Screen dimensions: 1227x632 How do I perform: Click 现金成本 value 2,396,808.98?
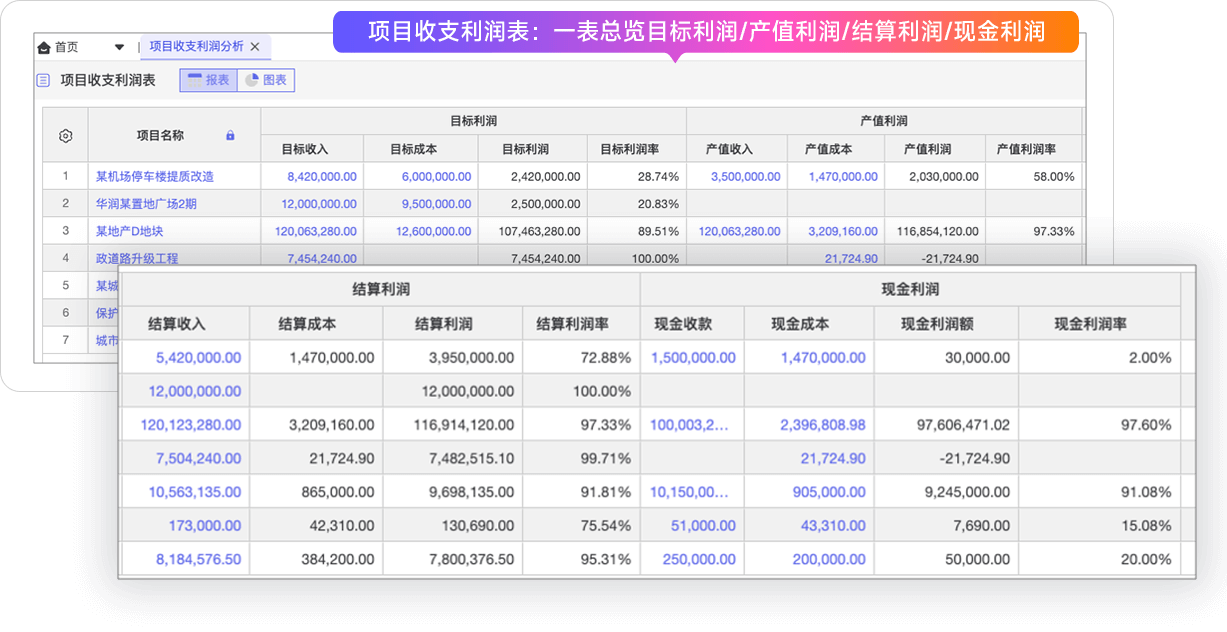point(823,425)
